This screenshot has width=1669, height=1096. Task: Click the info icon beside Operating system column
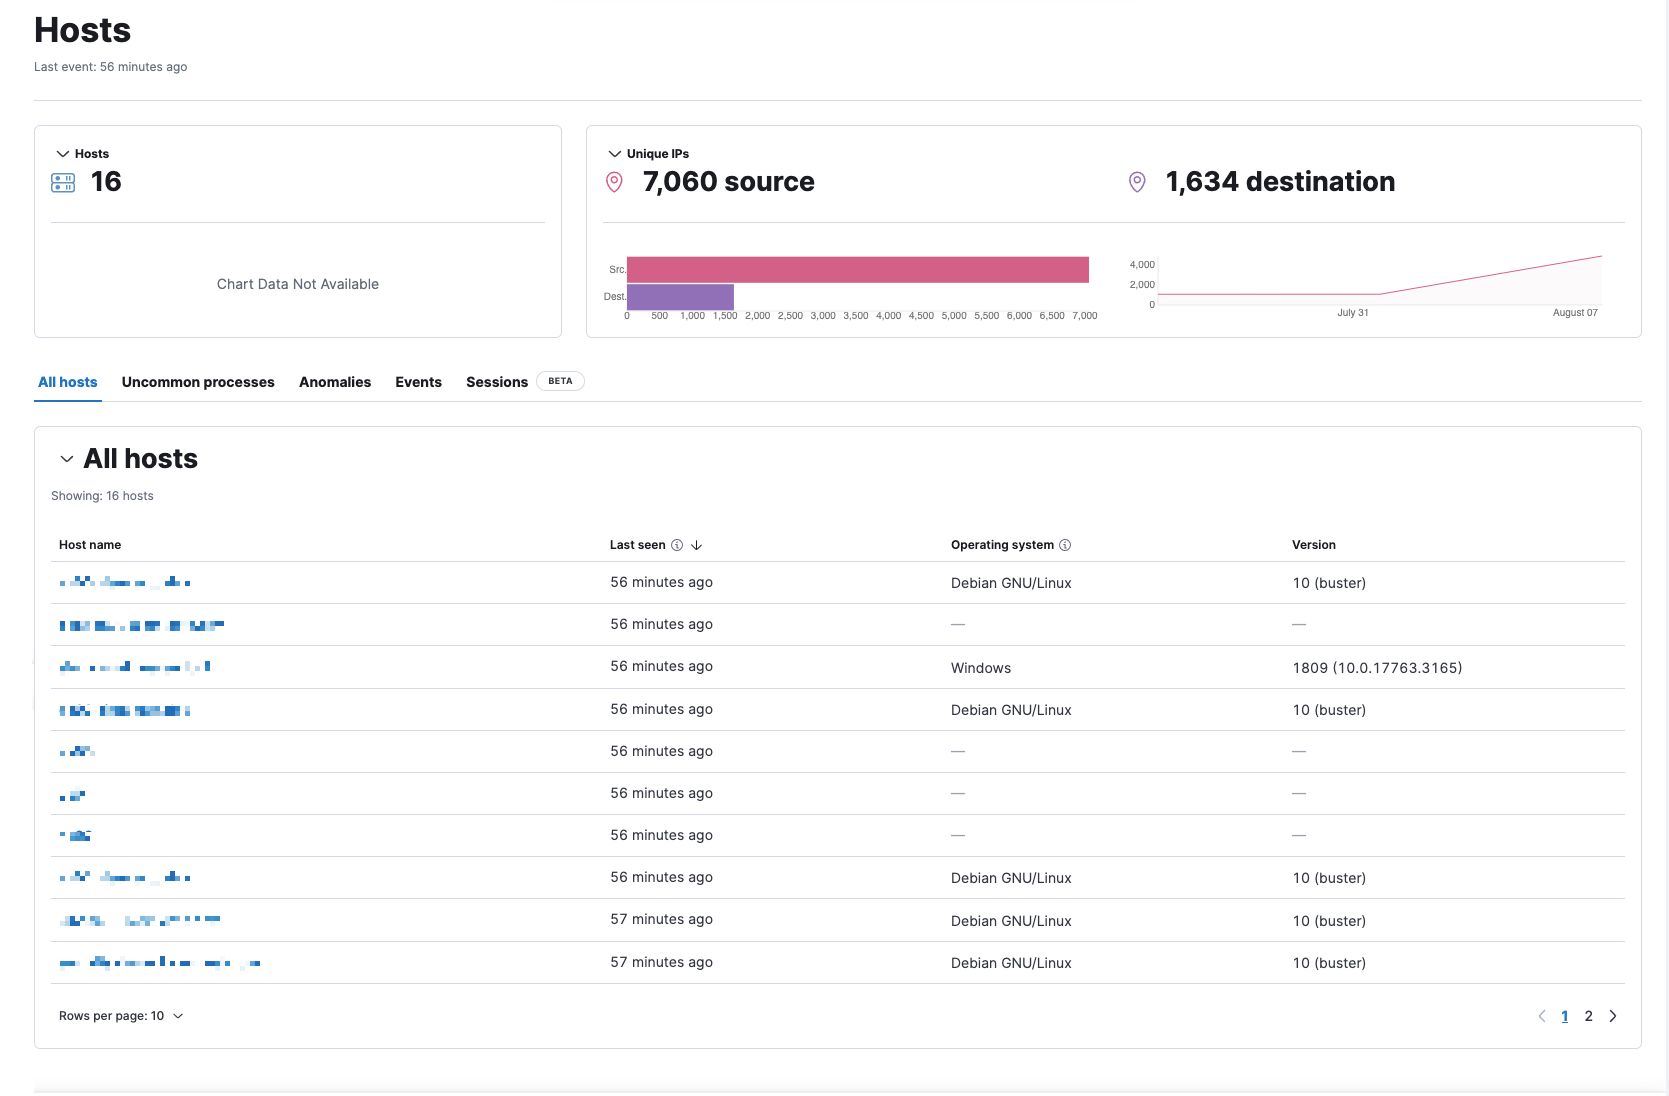(1066, 545)
